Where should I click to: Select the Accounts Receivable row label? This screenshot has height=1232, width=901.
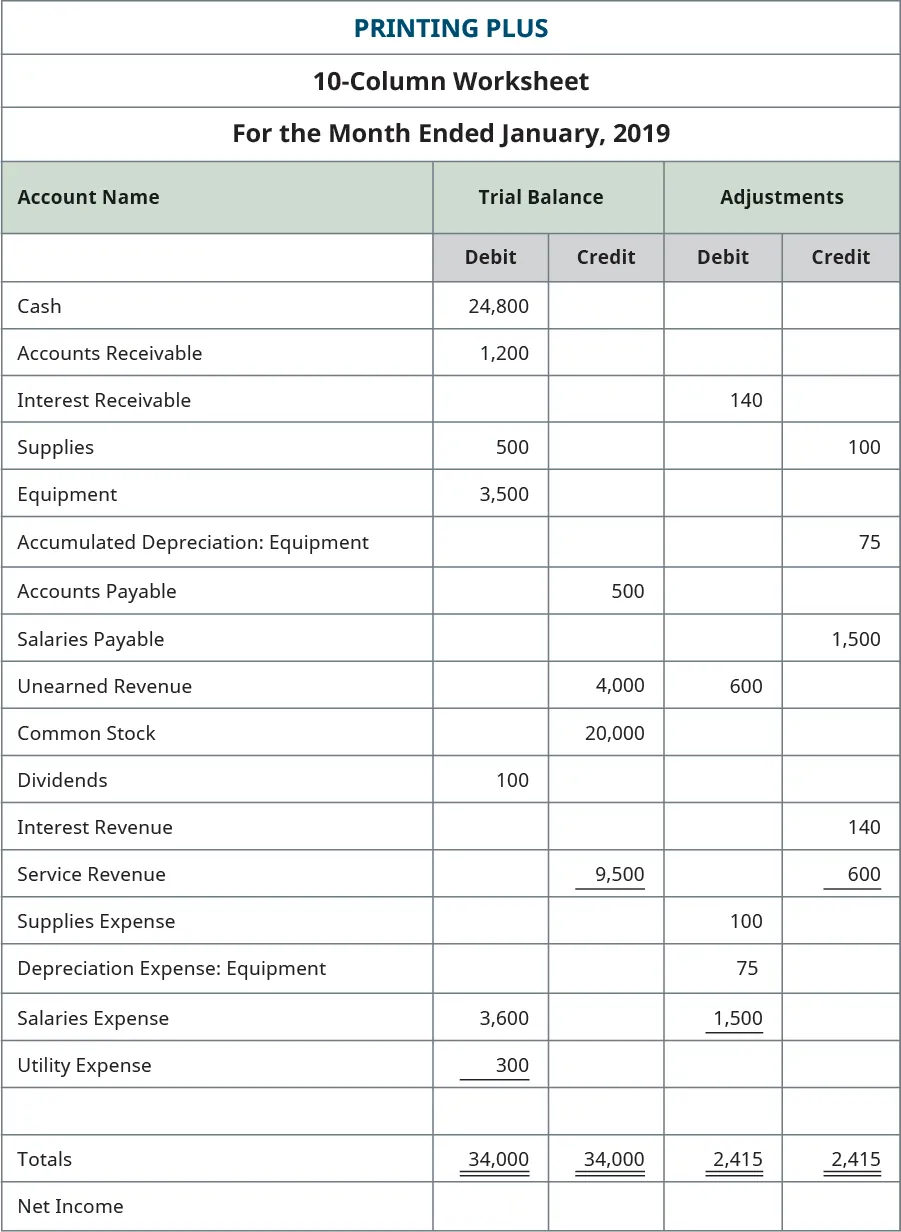pyautogui.click(x=110, y=353)
